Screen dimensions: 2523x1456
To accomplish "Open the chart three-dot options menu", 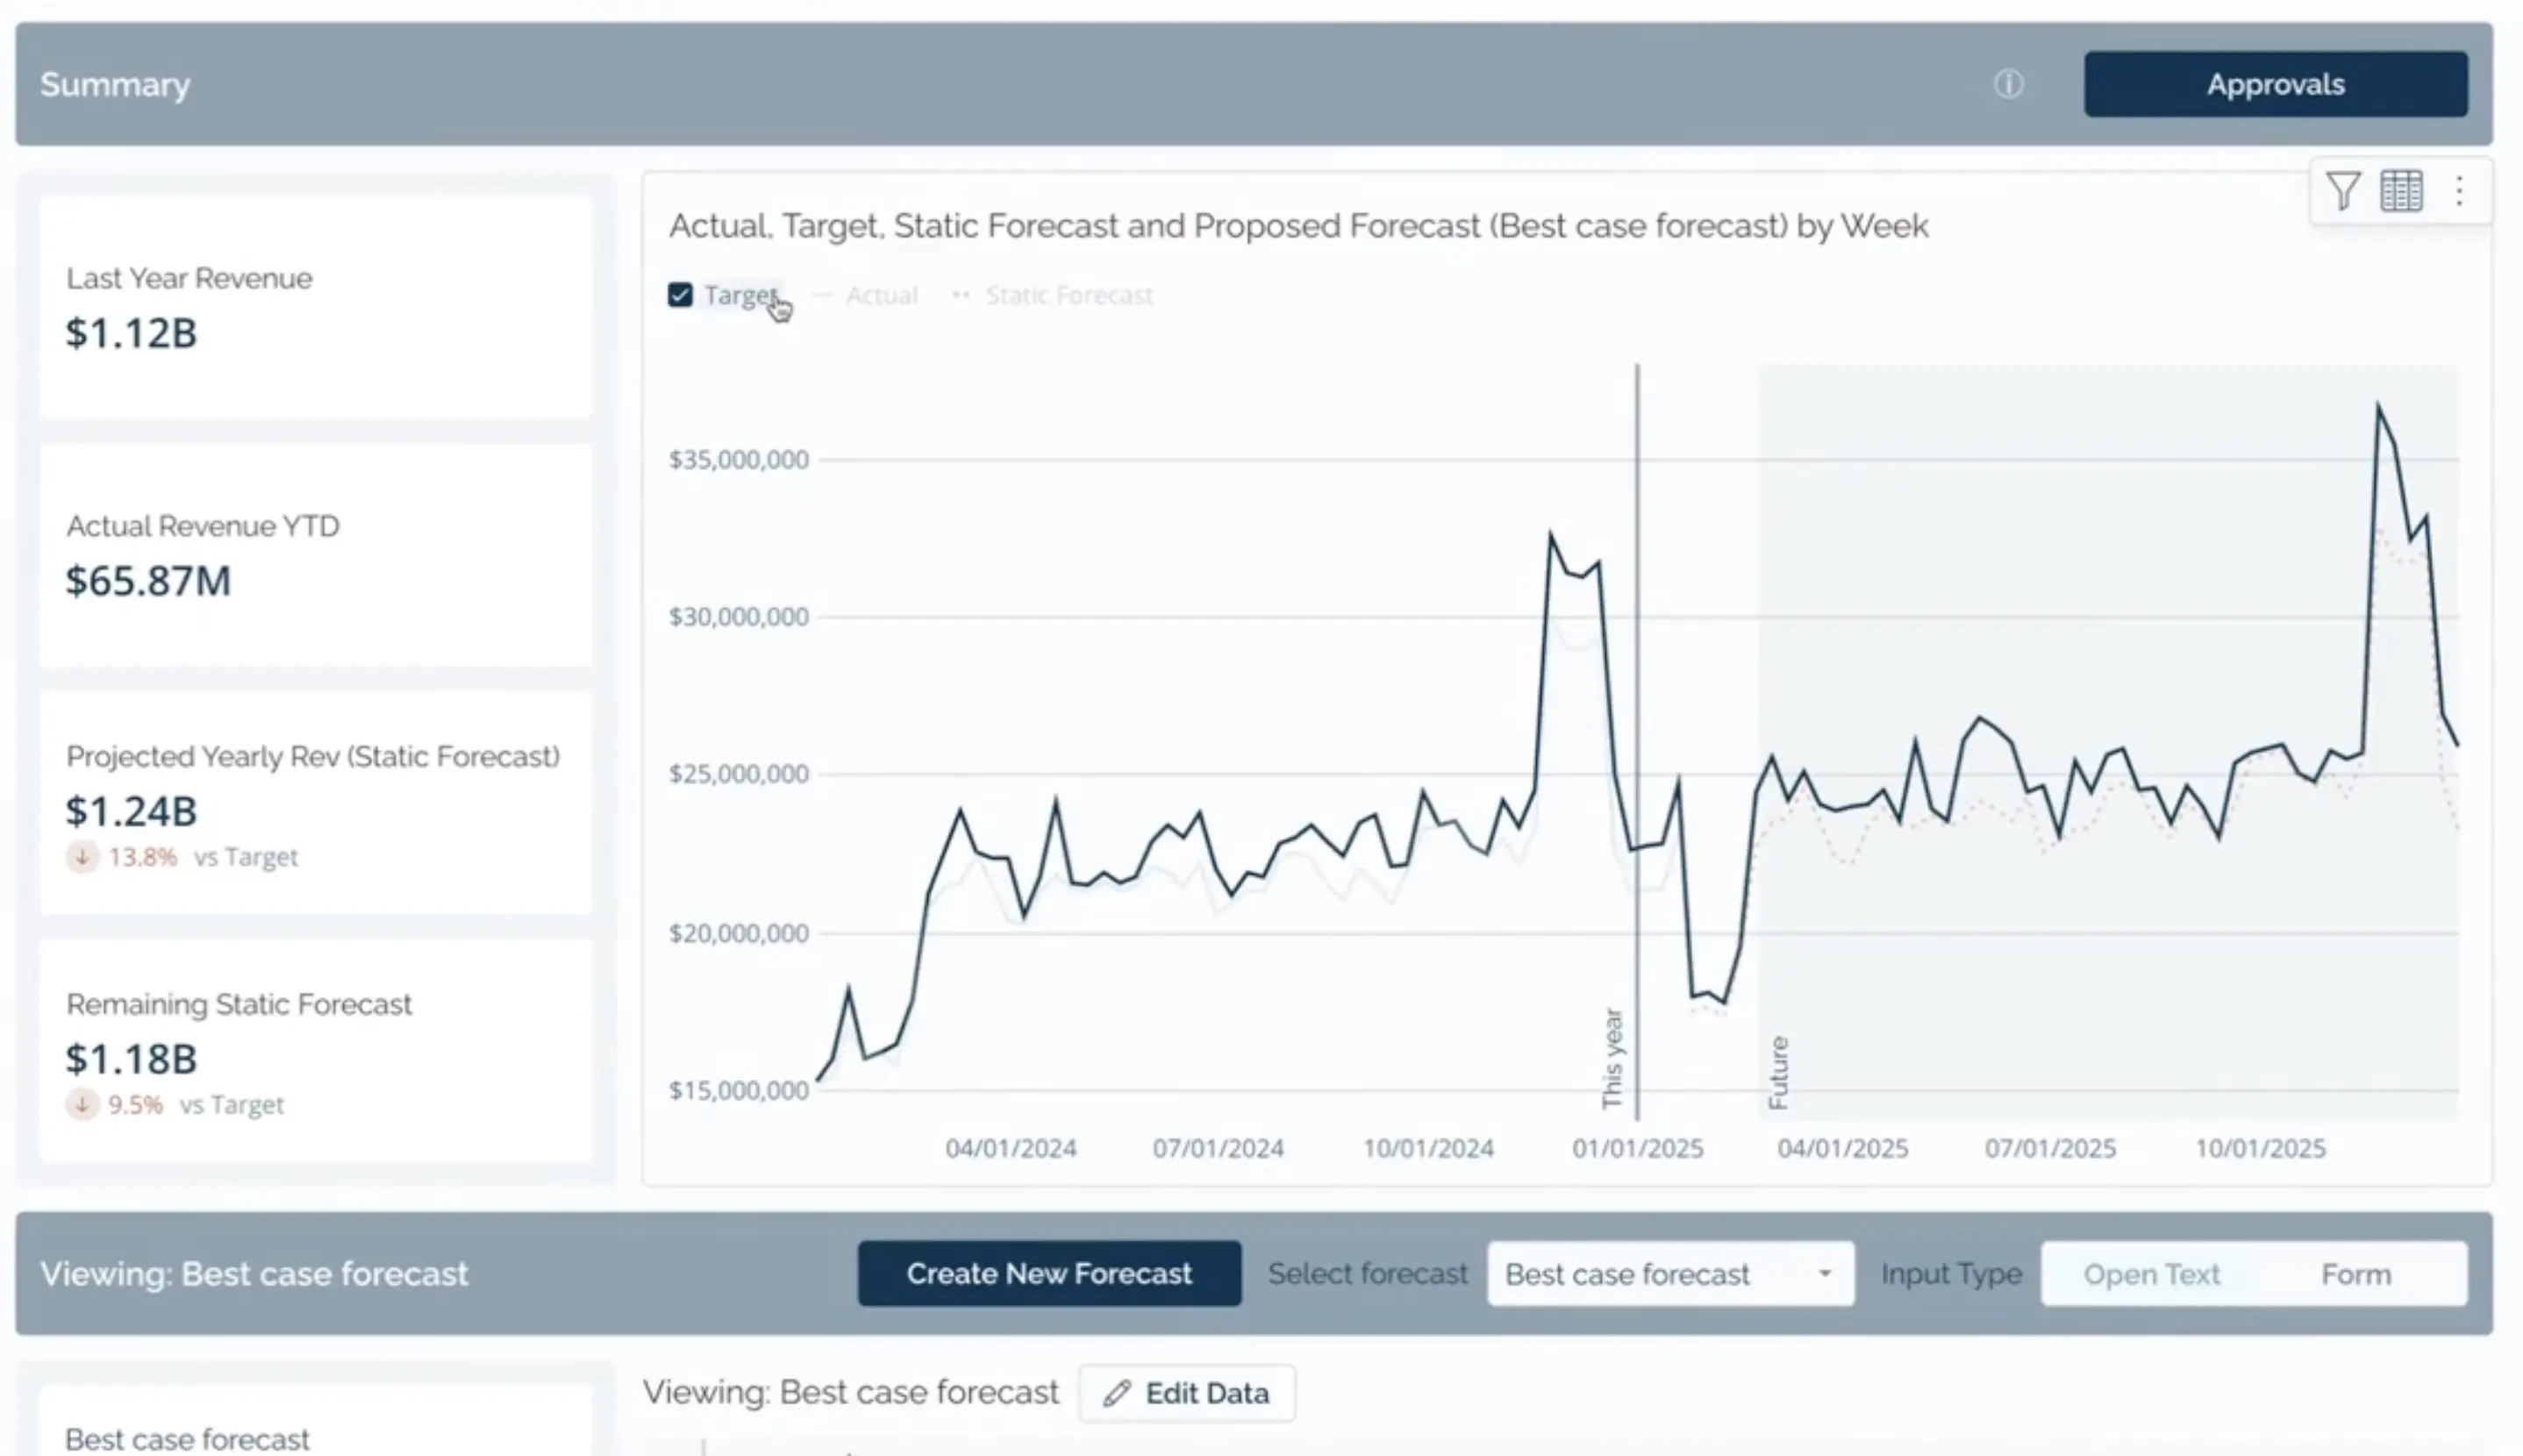I will tap(2459, 190).
